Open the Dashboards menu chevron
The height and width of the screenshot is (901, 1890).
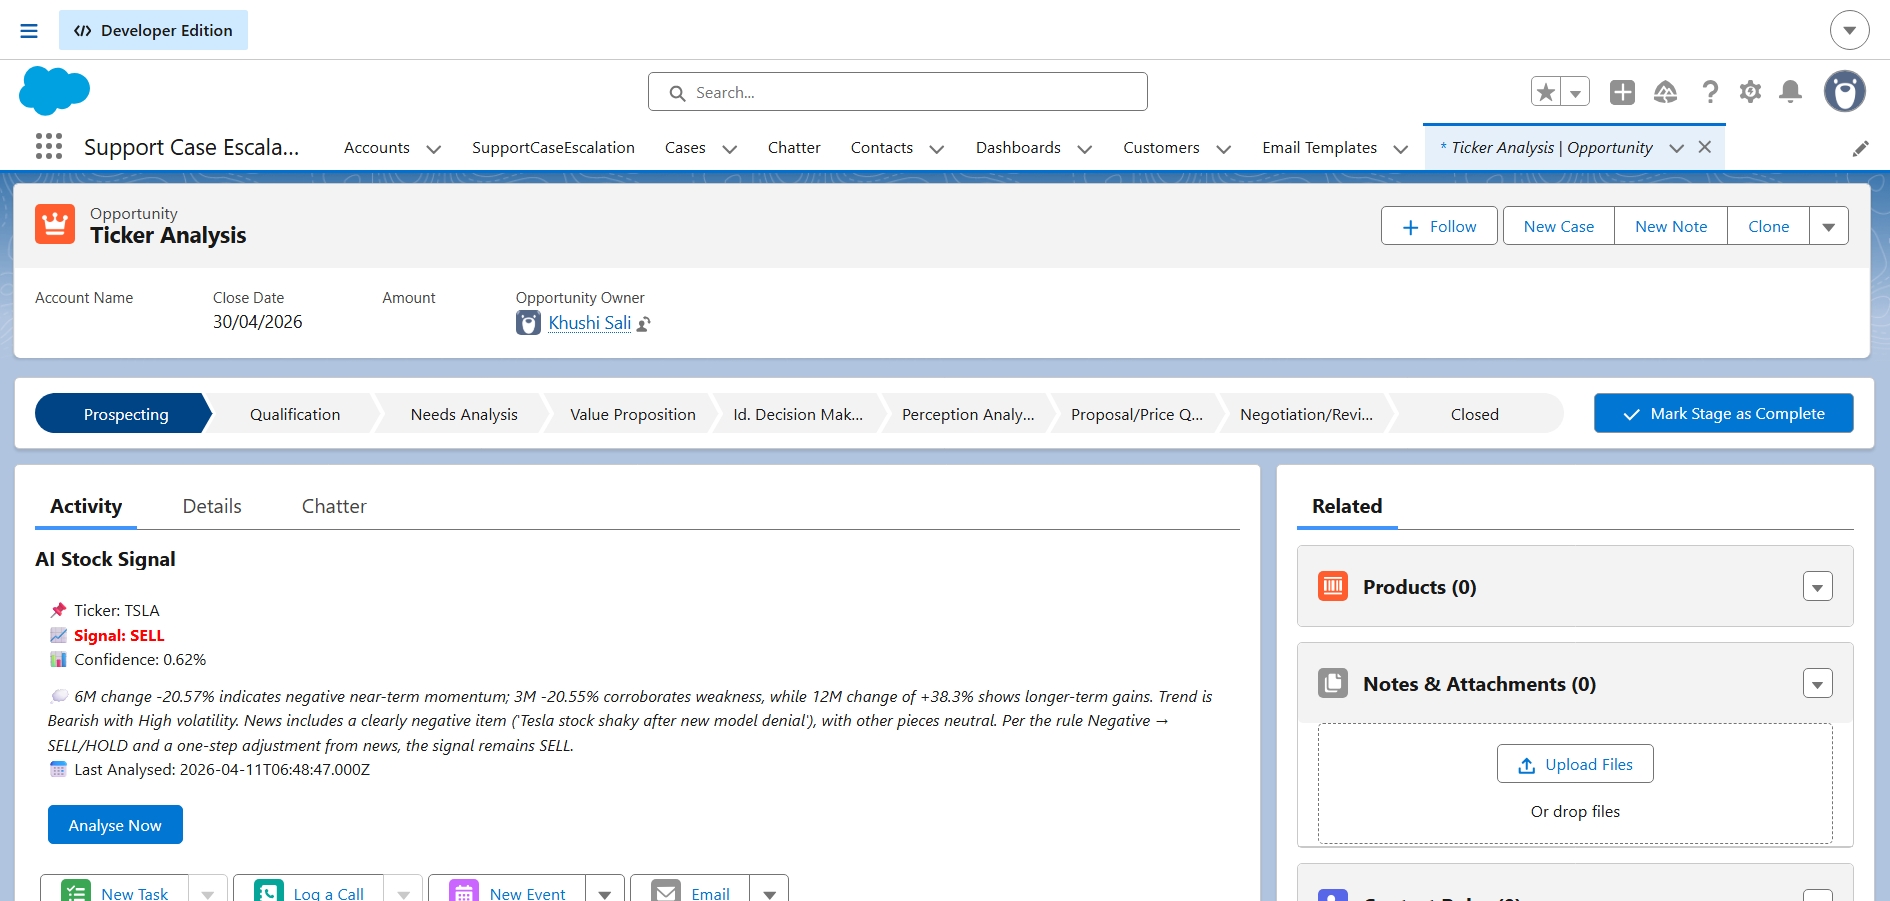[1085, 149]
